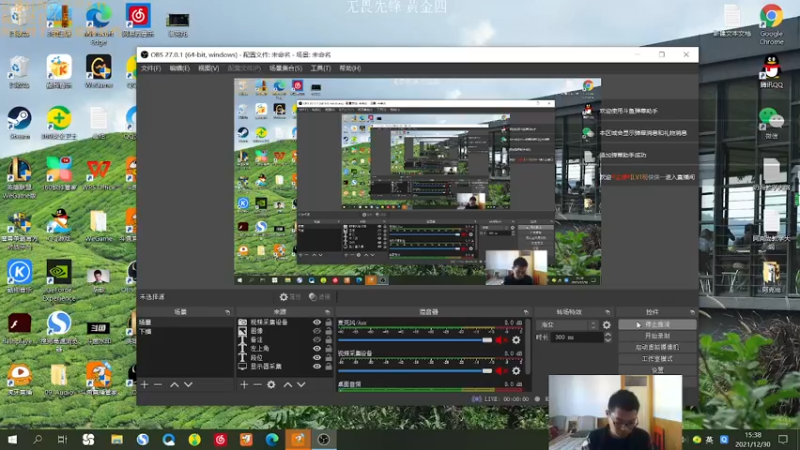This screenshot has width=800, height=450.
Task: Open Steam desktop shortcut
Action: pos(19,123)
